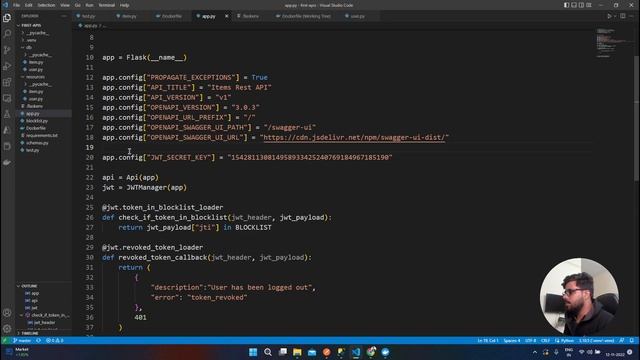
Task: Click Ln 19, Col 1 cursor position
Action: (x=488, y=340)
